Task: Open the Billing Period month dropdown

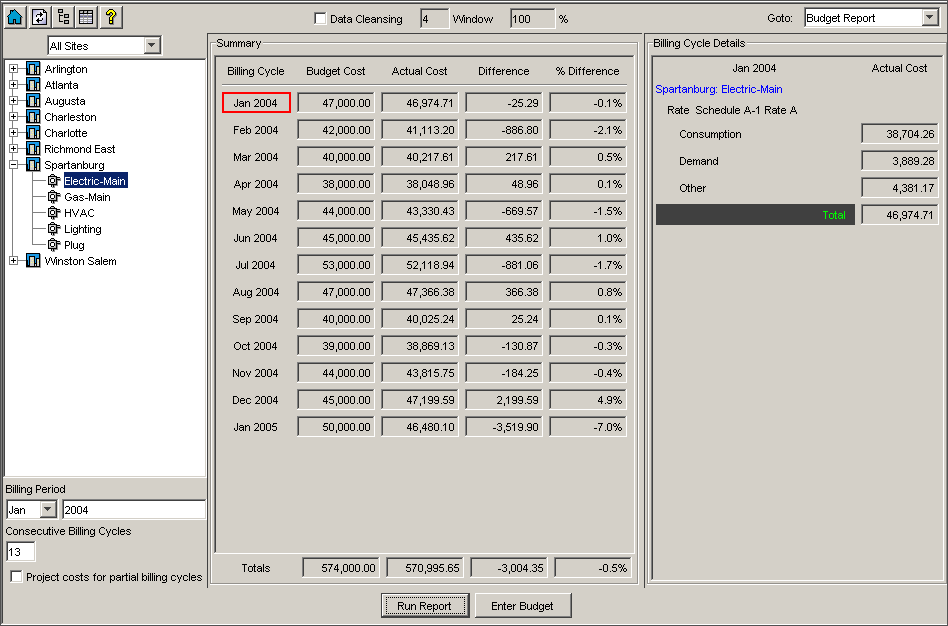Action: point(48,510)
